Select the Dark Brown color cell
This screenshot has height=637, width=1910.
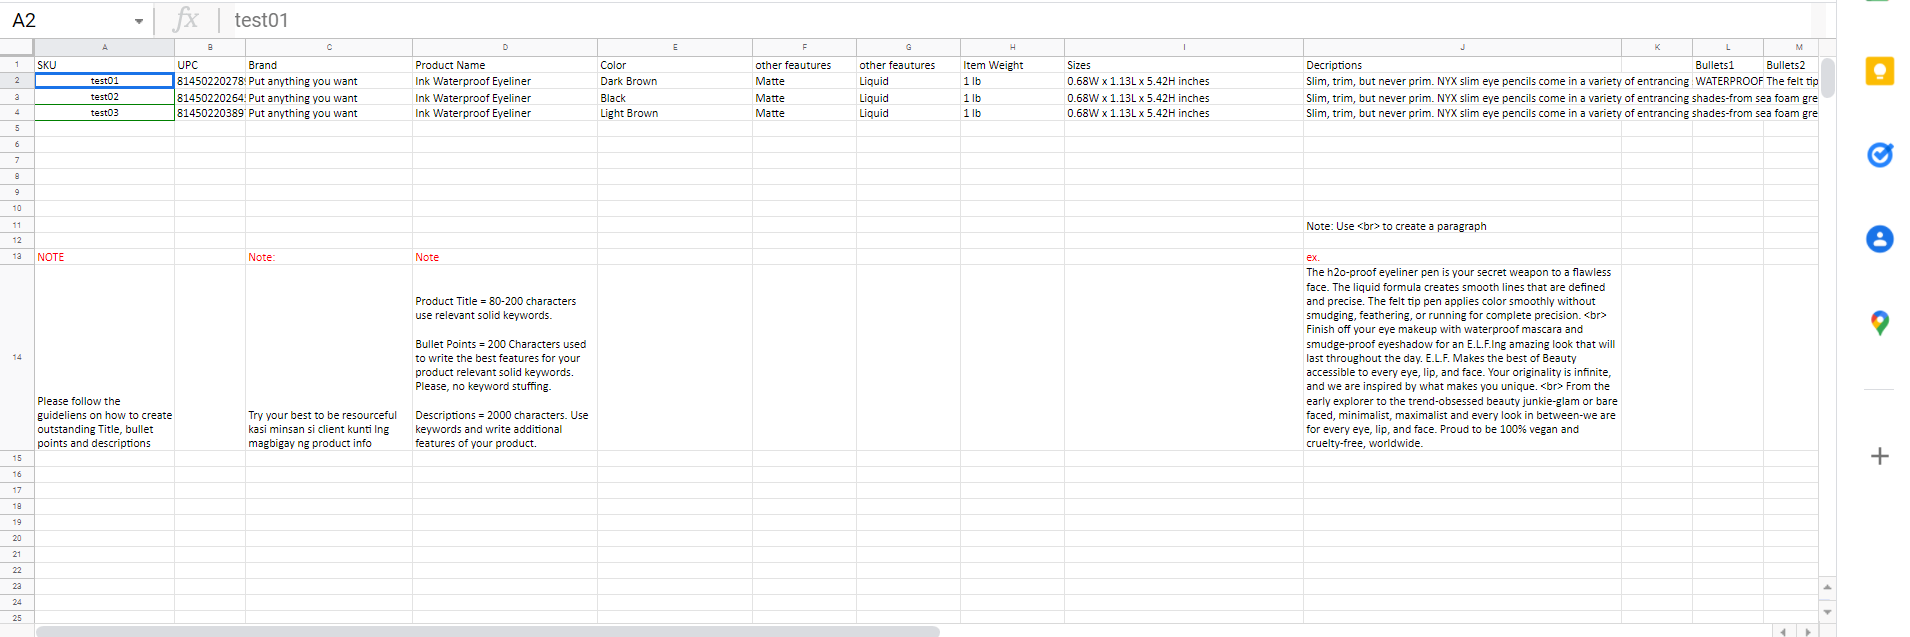pyautogui.click(x=675, y=81)
